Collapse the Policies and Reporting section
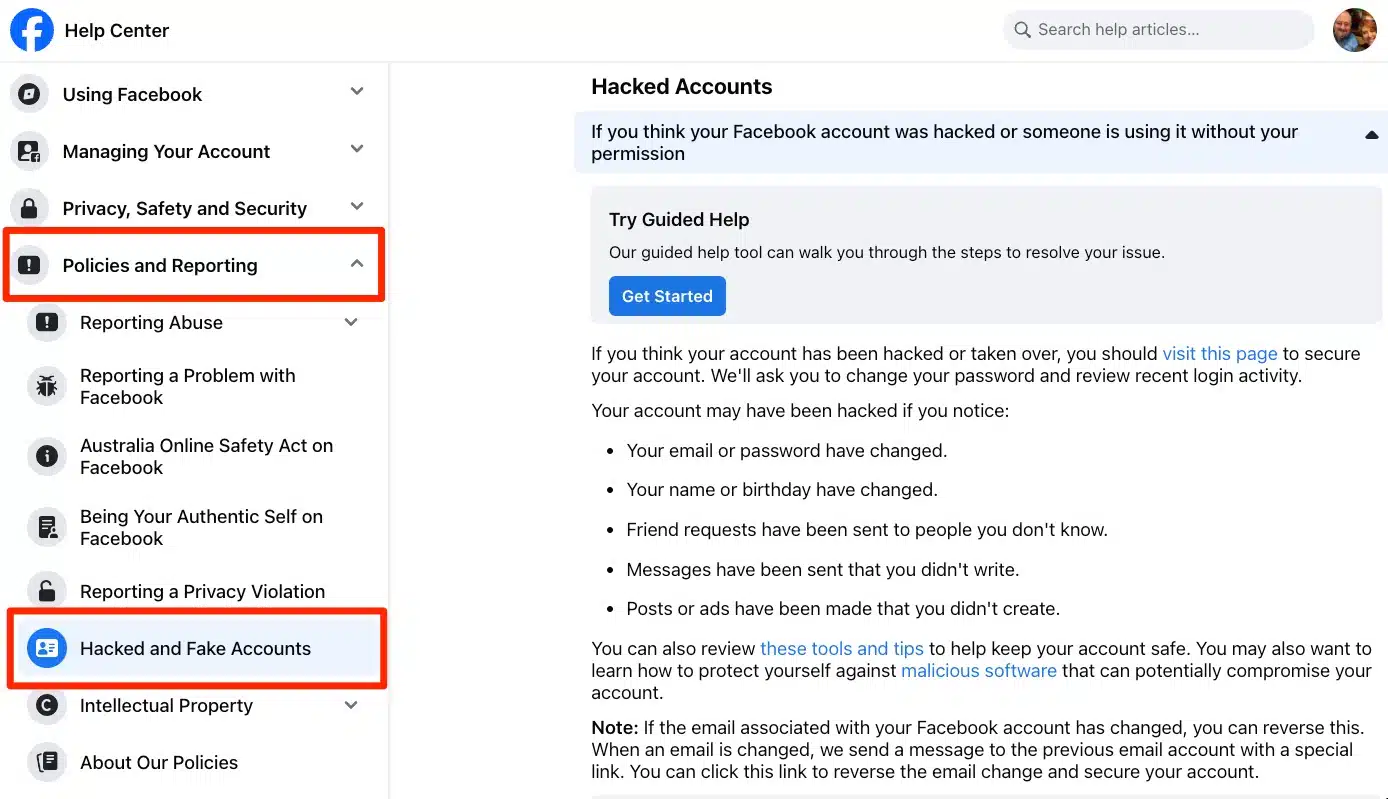Screen dimensions: 1388x799 357,263
